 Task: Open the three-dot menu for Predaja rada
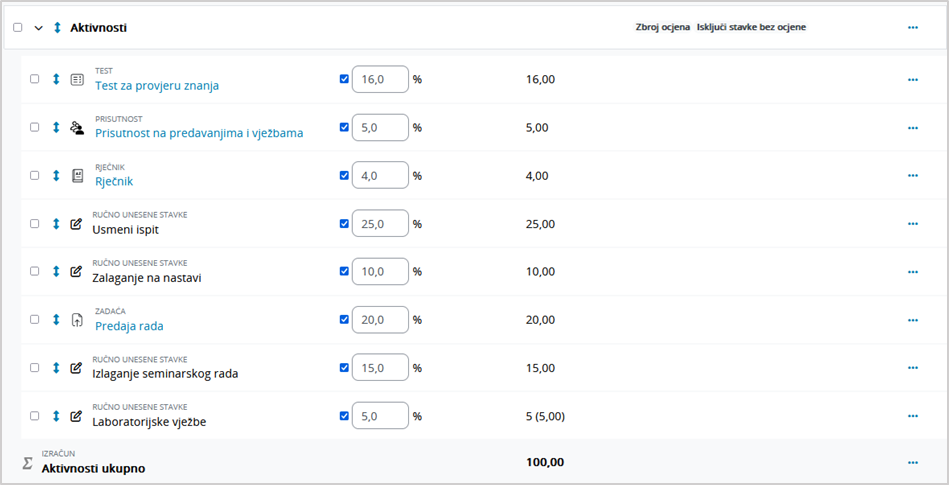tap(912, 319)
